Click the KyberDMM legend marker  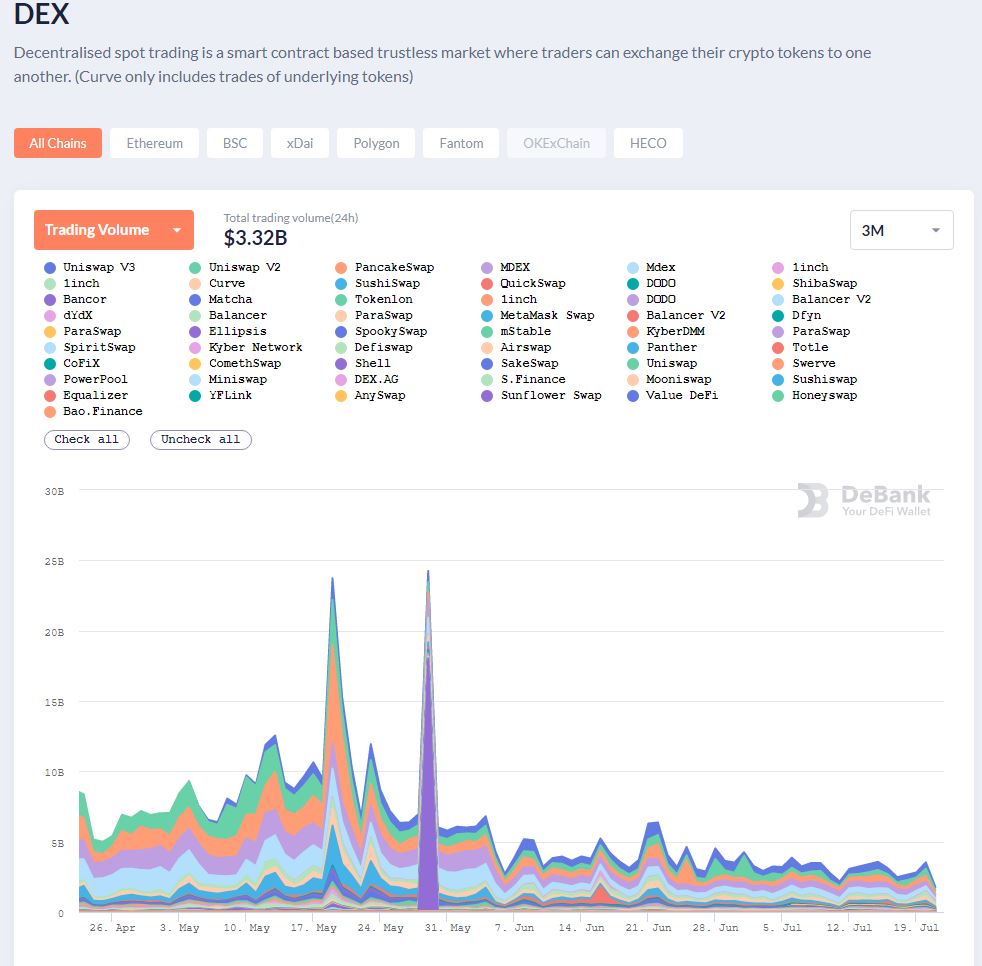[x=633, y=332]
